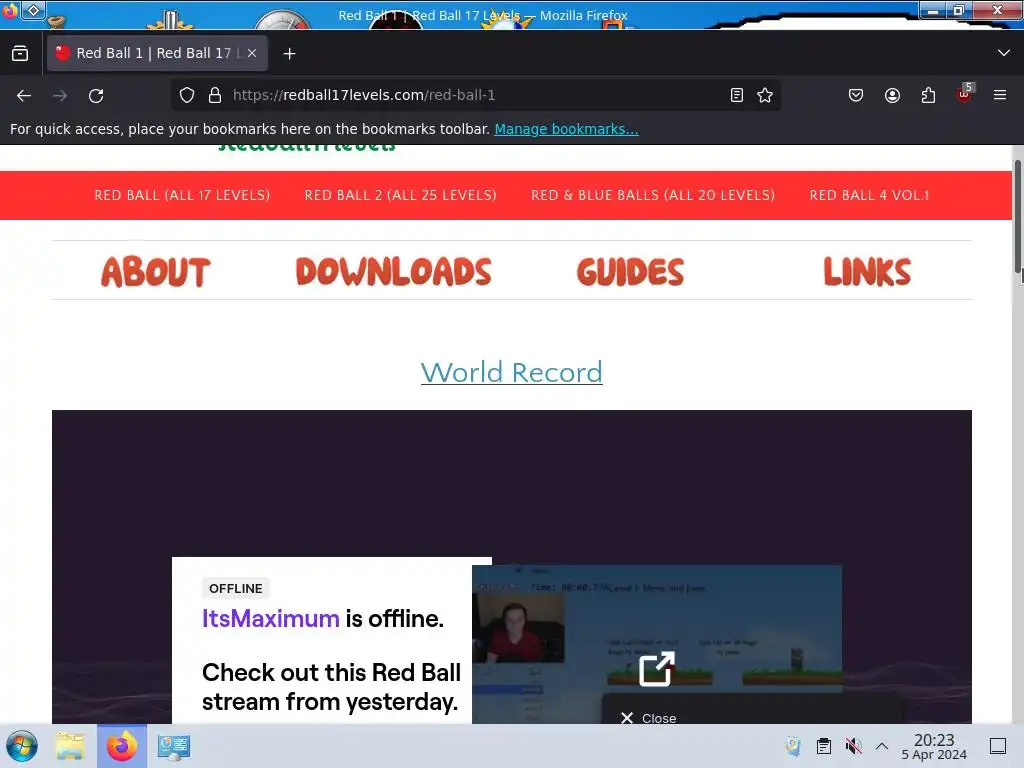Toggle window pin diamond icon in titlebar
The height and width of the screenshot is (768, 1024).
33,10
